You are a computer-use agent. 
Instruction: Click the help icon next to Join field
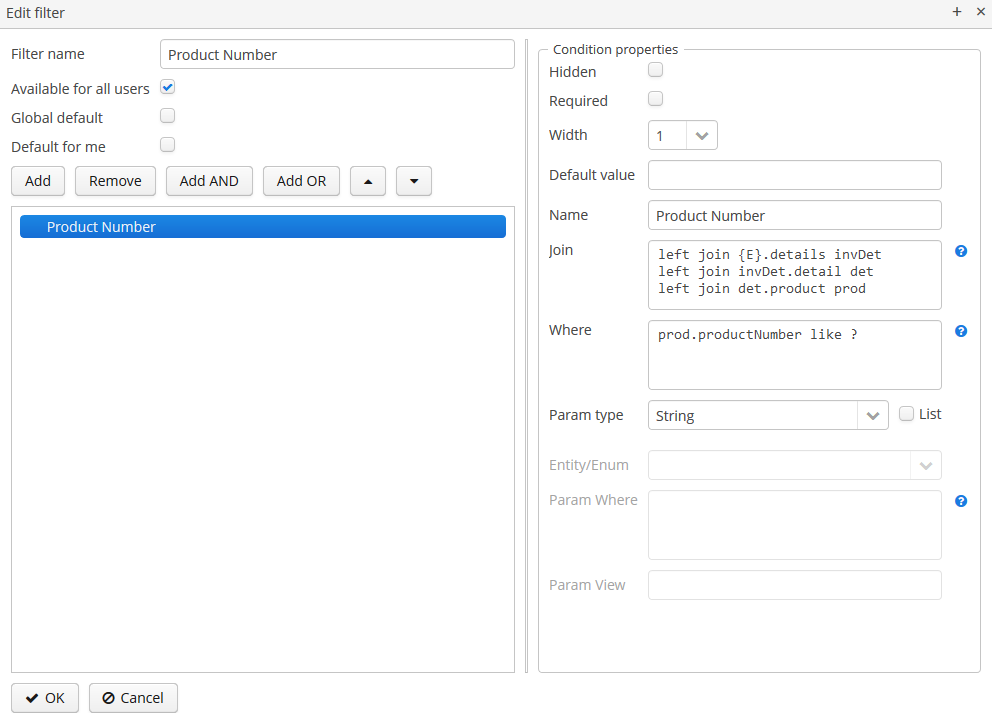(x=961, y=251)
